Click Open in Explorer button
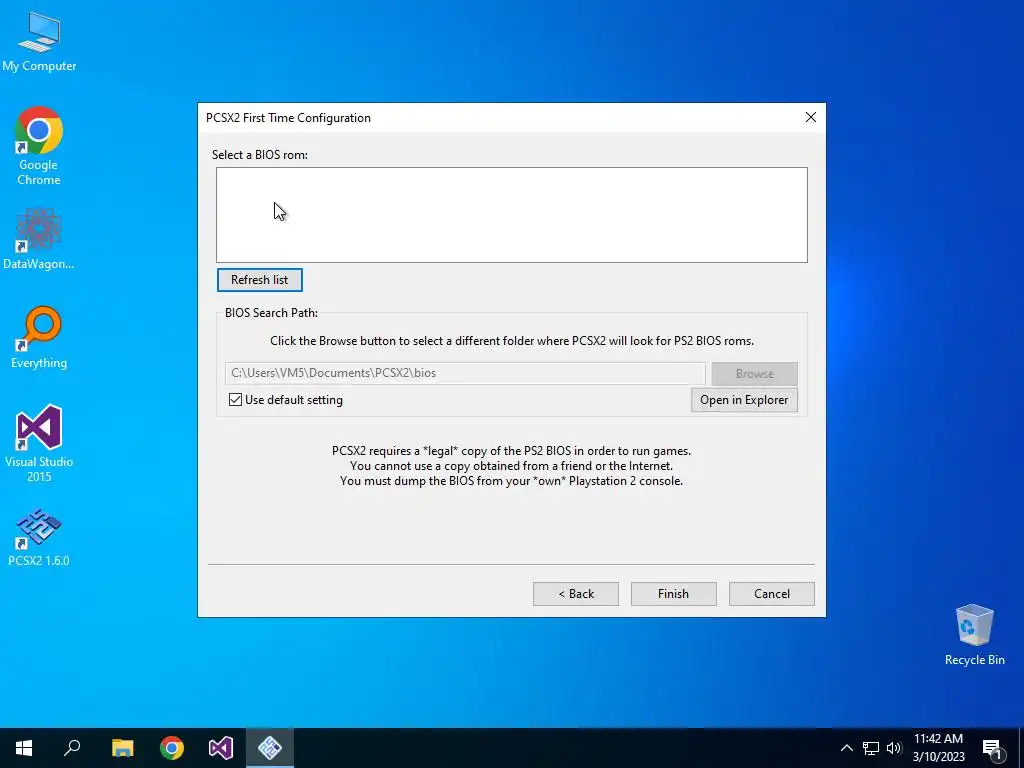The height and width of the screenshot is (768, 1024). click(744, 400)
